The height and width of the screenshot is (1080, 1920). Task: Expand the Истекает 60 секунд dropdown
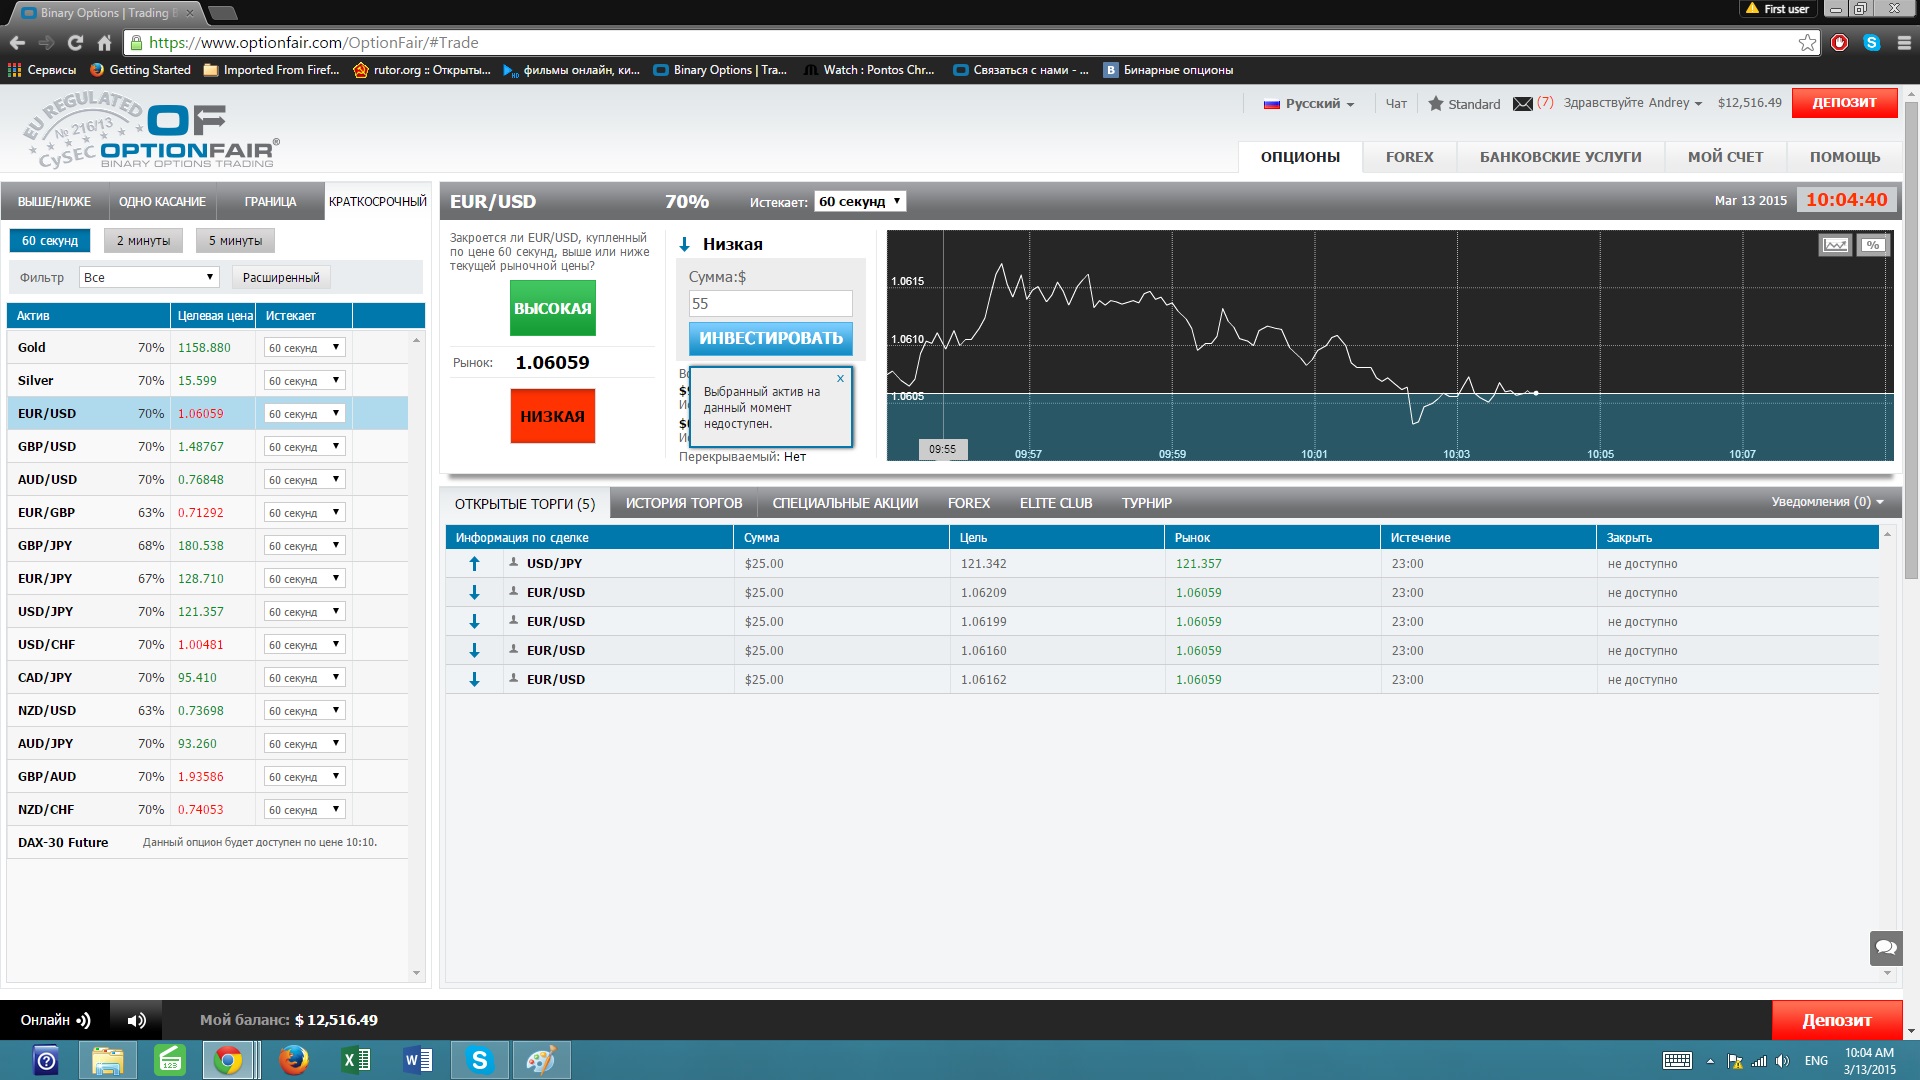[x=860, y=201]
